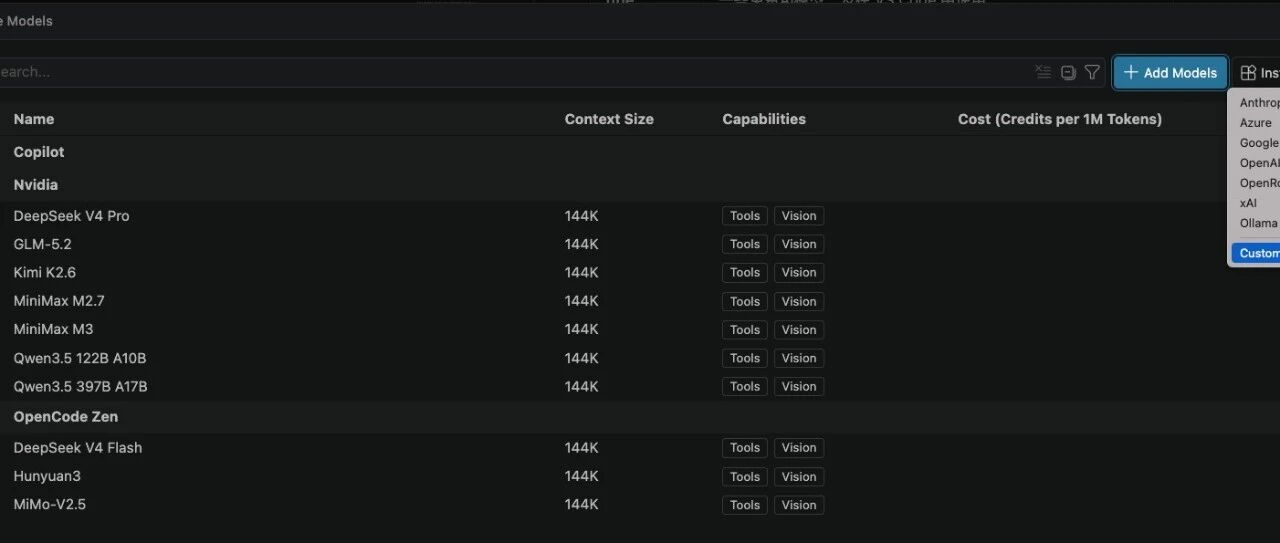Click the 144K context size of Kimi K2.6
The height and width of the screenshot is (543, 1280).
click(582, 272)
